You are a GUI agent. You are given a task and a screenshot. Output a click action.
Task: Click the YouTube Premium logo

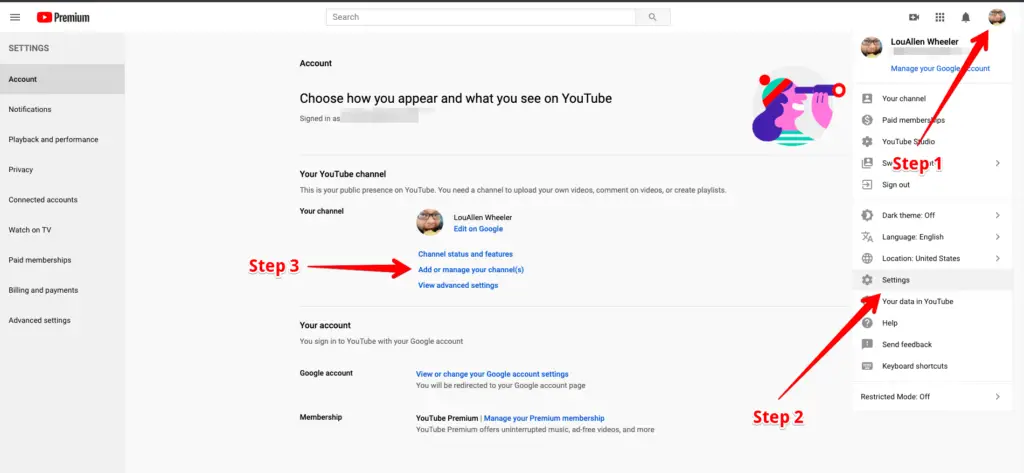coord(63,18)
